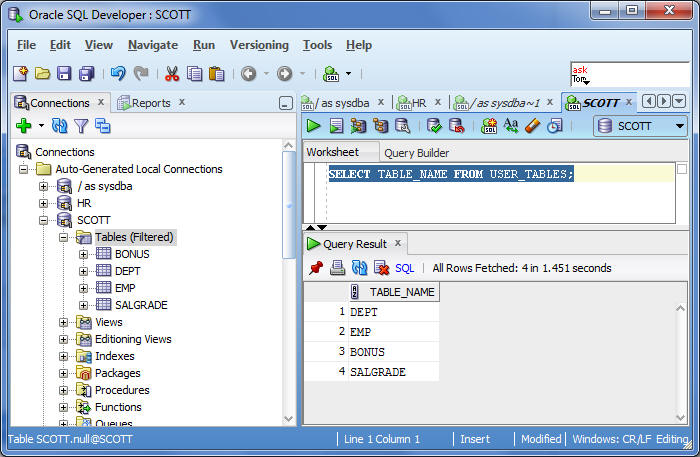Delete row icon in Query Result toolbar
Screen dimensions: 700x457
pos(381,268)
